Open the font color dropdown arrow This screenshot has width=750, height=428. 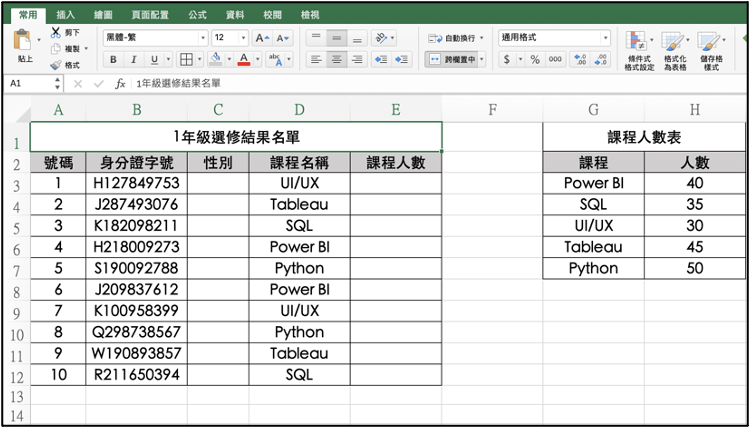[257, 60]
